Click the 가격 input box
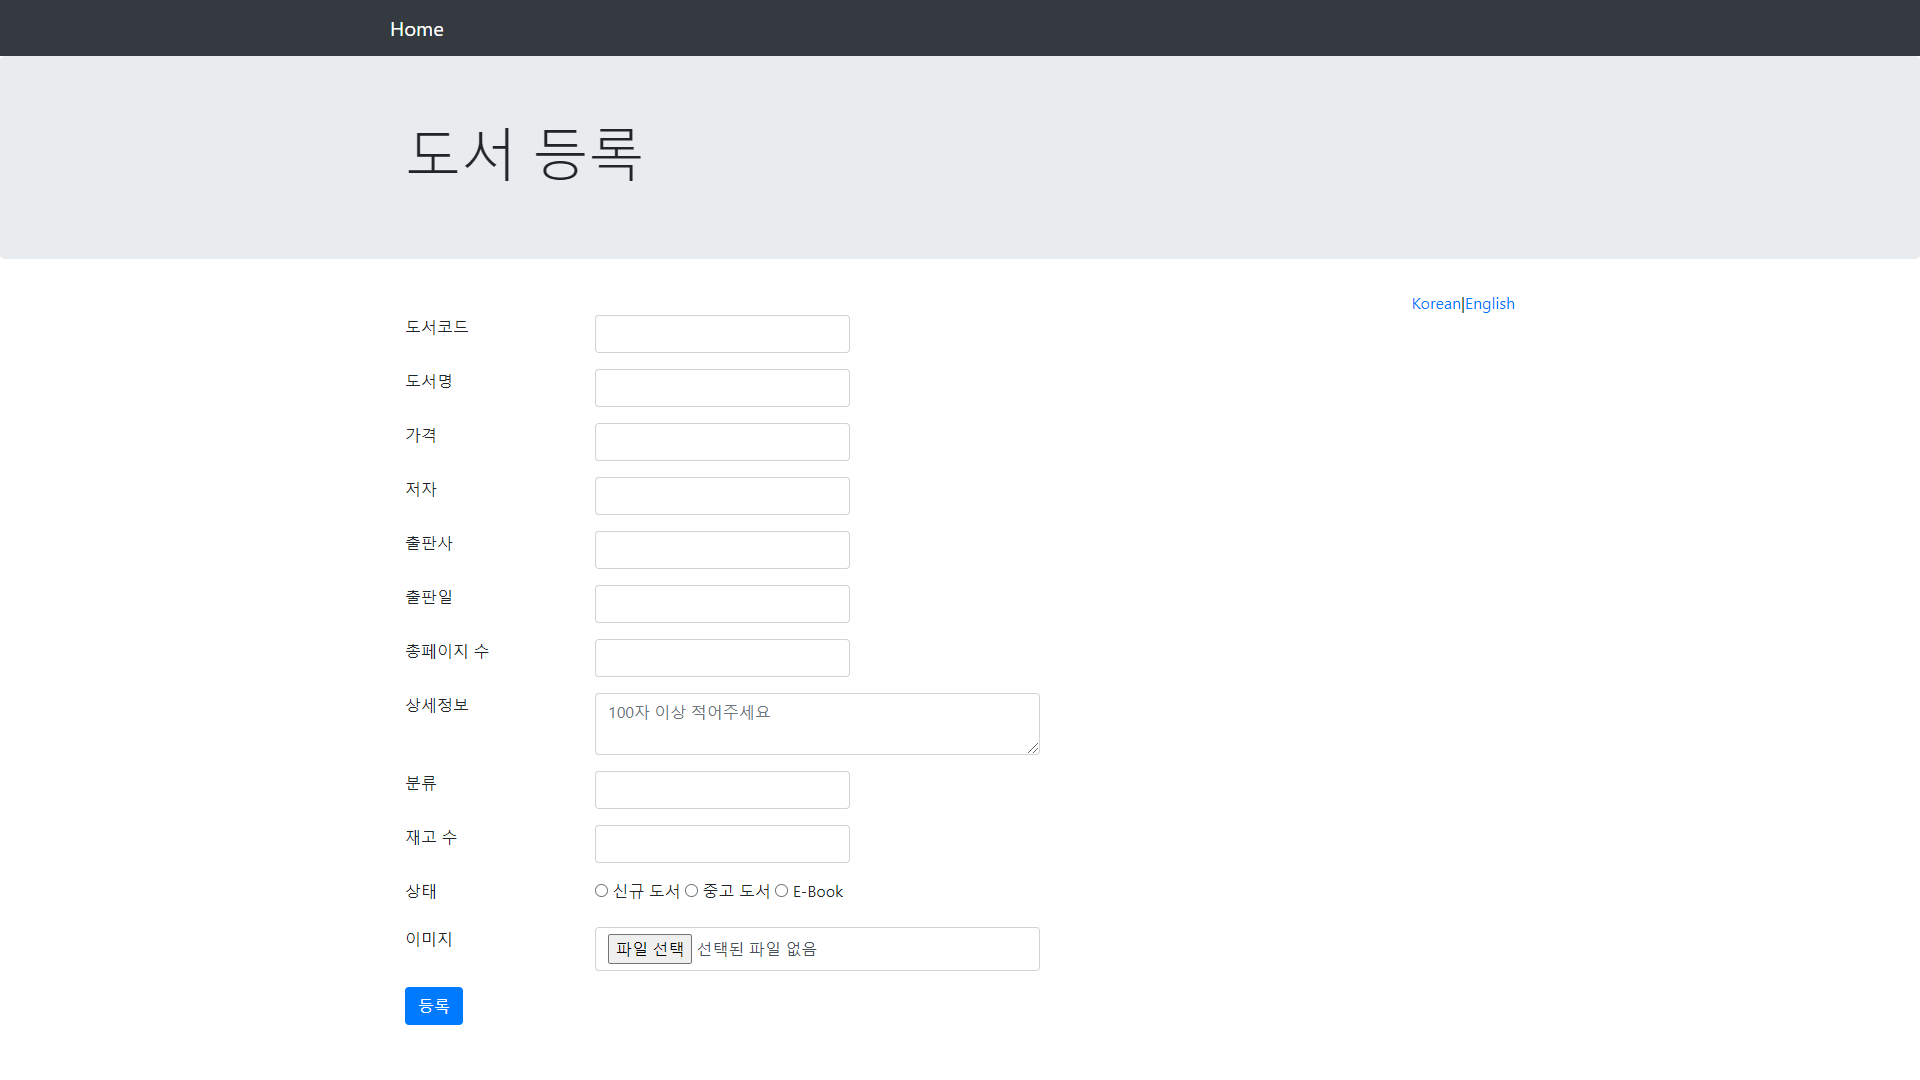The image size is (1920, 1080). [x=722, y=442]
